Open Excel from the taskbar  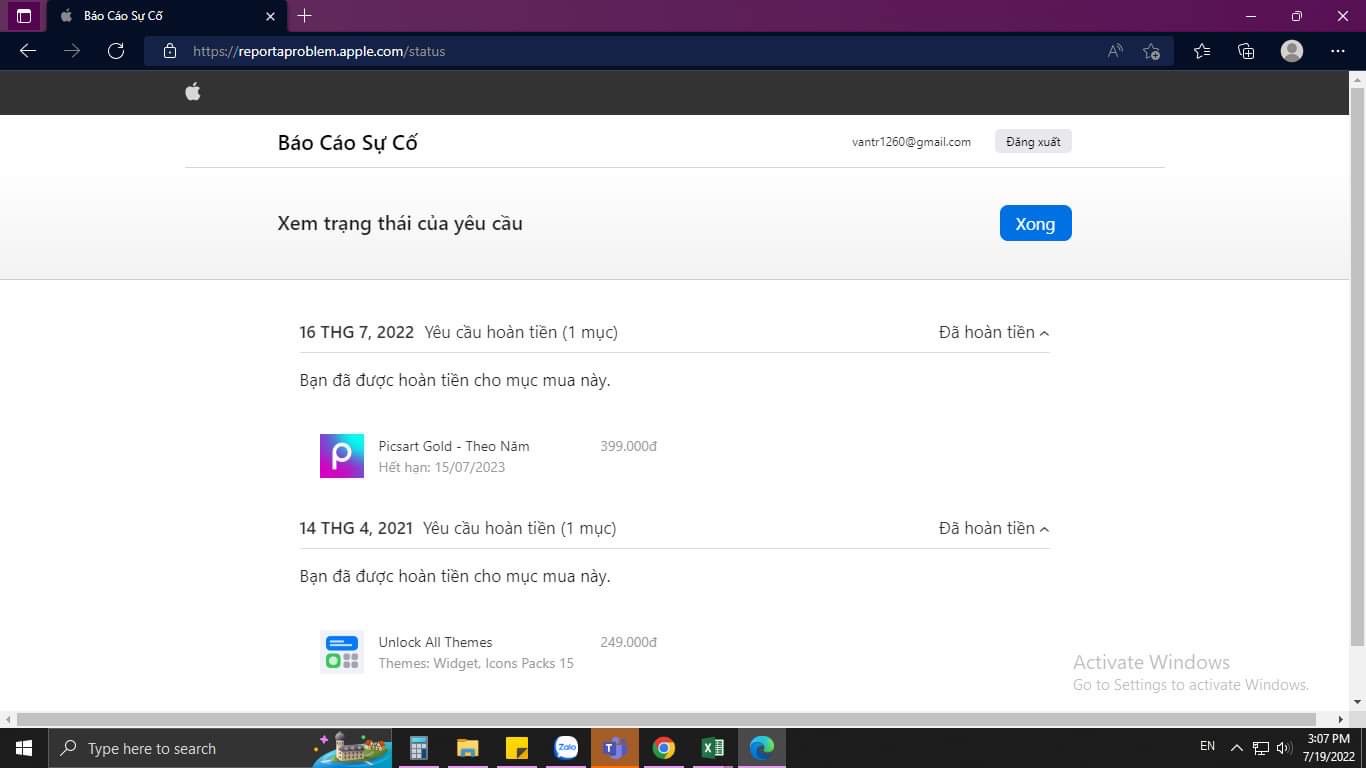pos(712,748)
